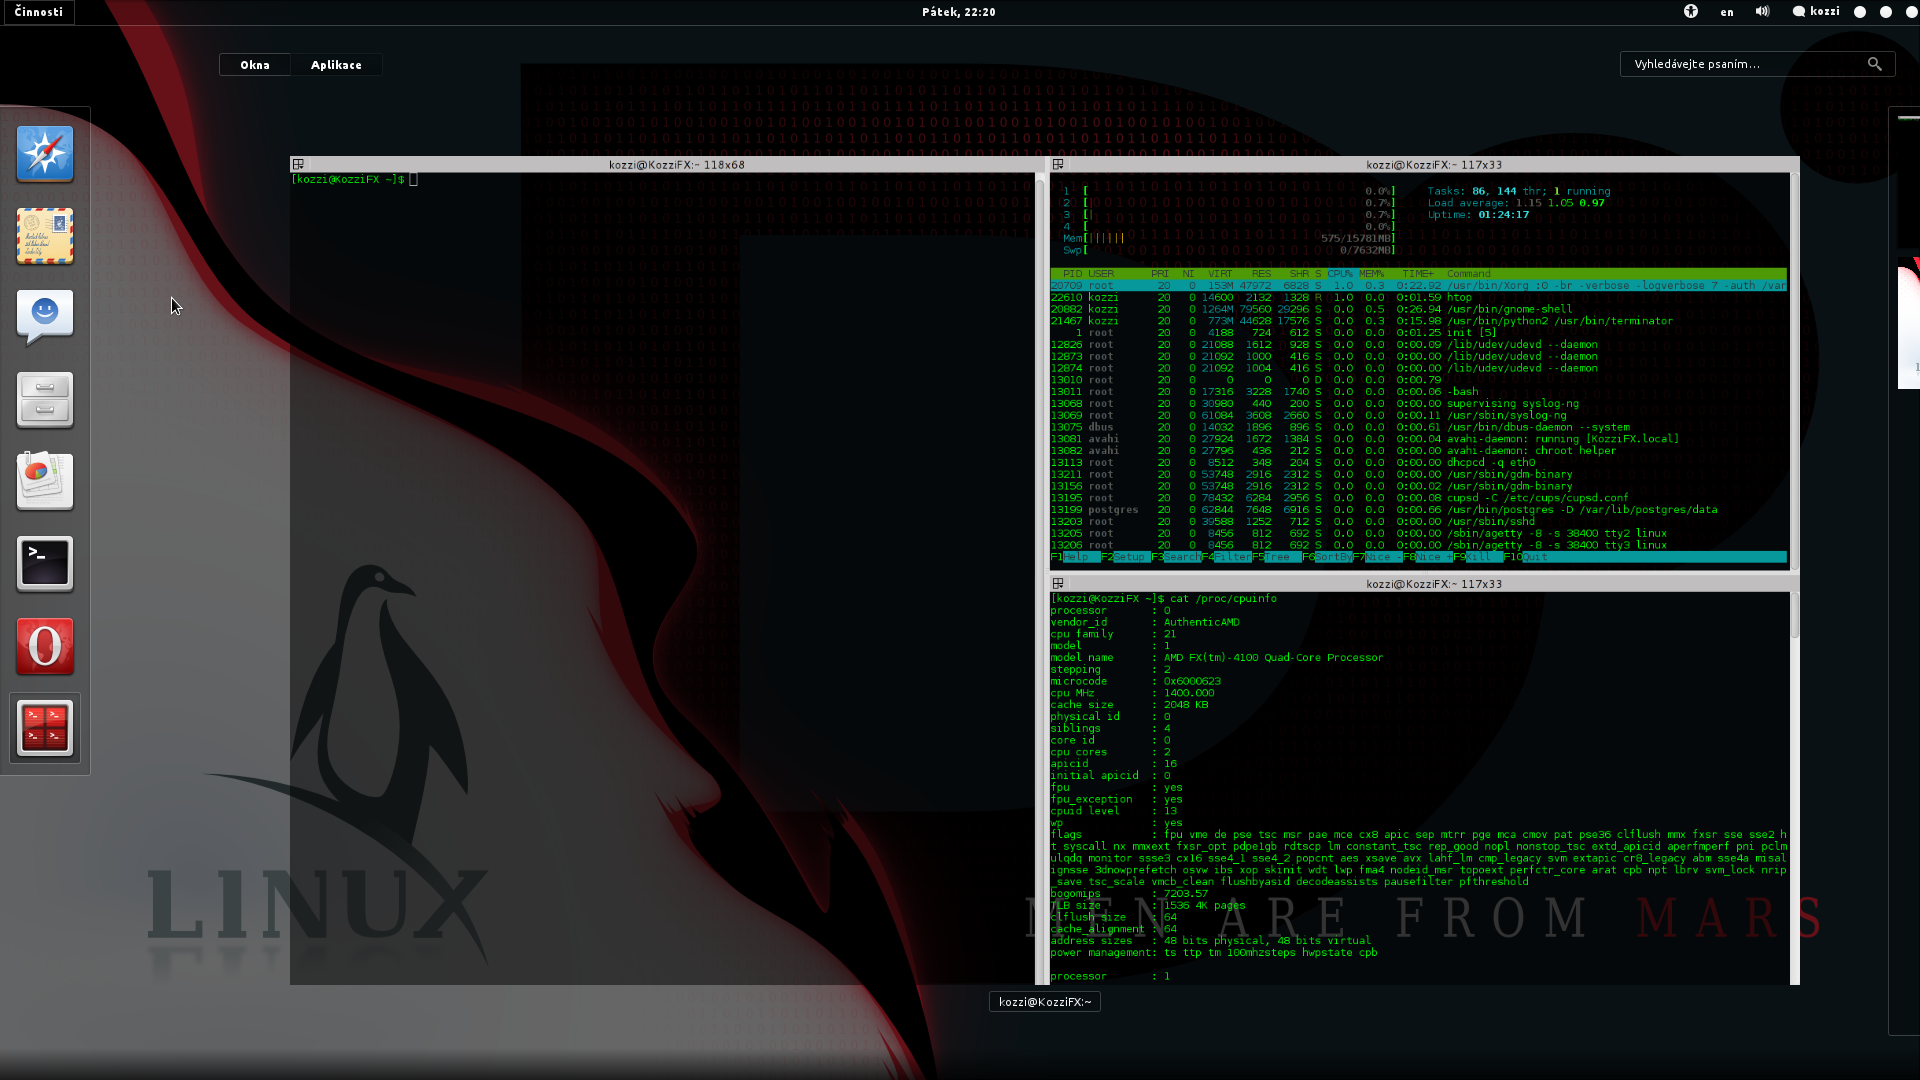This screenshot has height=1080, width=1920.
Task: Click scrollbar of the cpuinfo terminal pane
Action: [x=1795, y=788]
